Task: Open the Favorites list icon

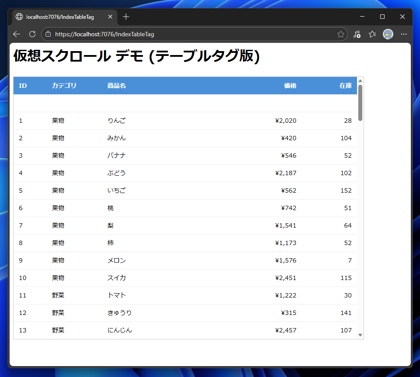Action: 372,34
